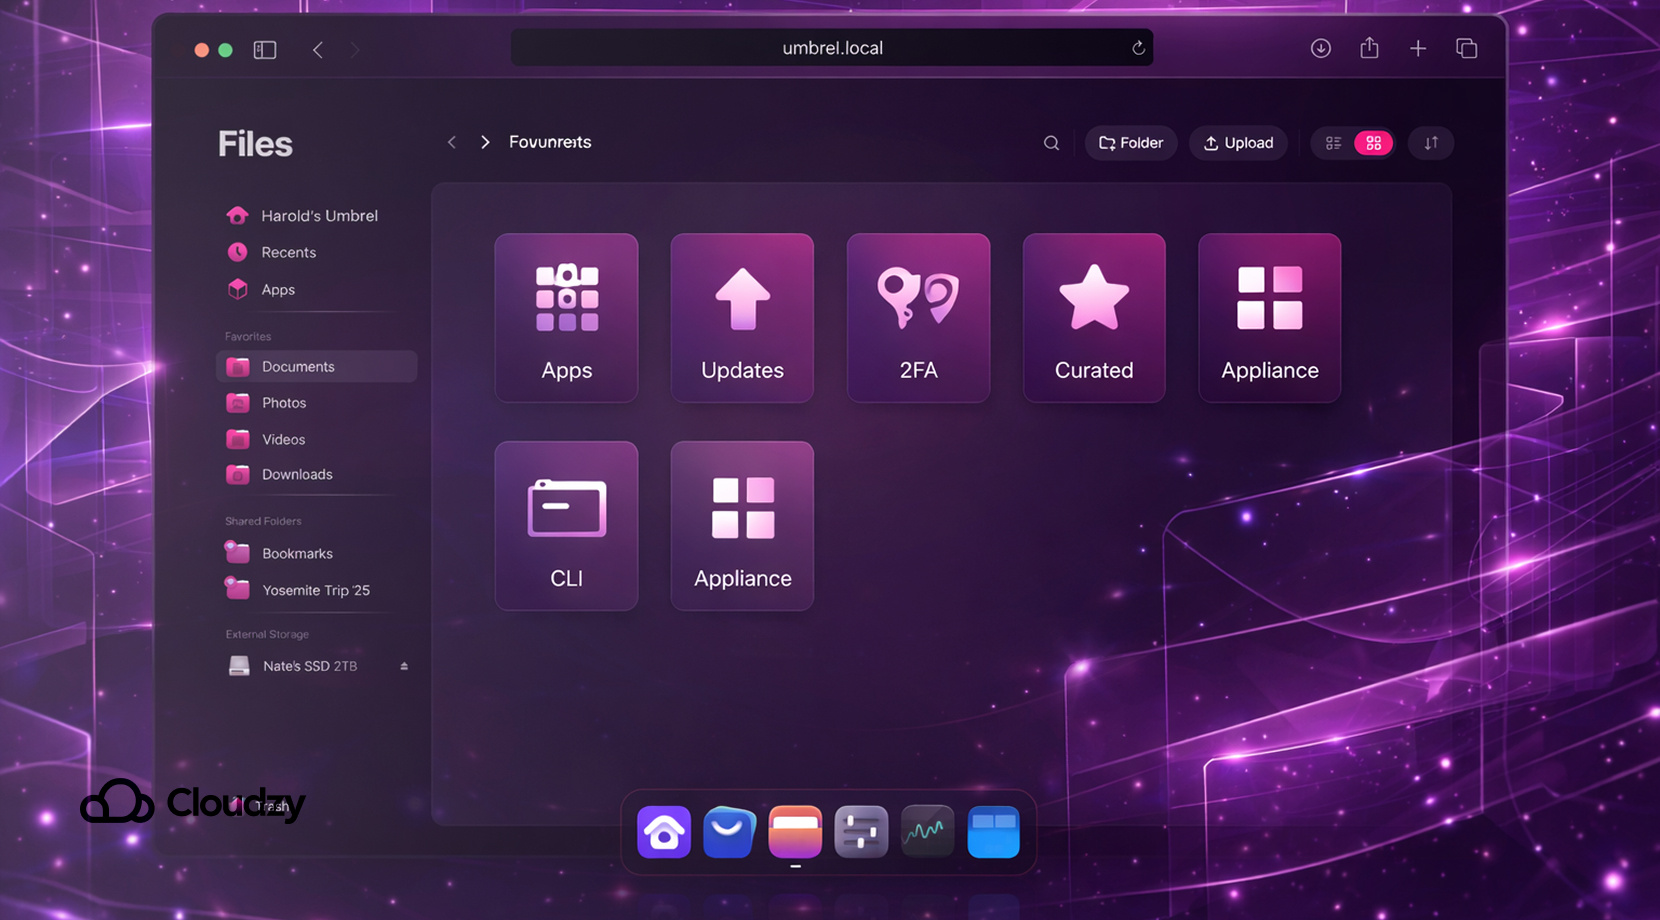Open the settings sliders app in the dock

[861, 831]
